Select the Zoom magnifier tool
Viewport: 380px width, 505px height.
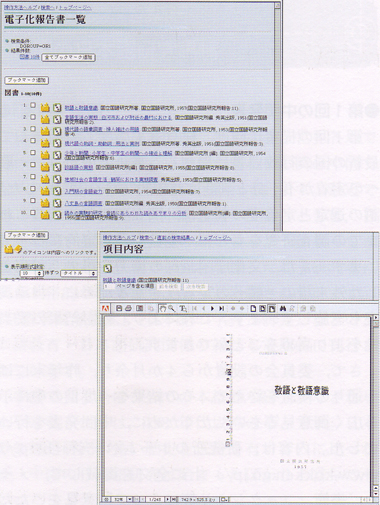pyautogui.click(x=171, y=308)
